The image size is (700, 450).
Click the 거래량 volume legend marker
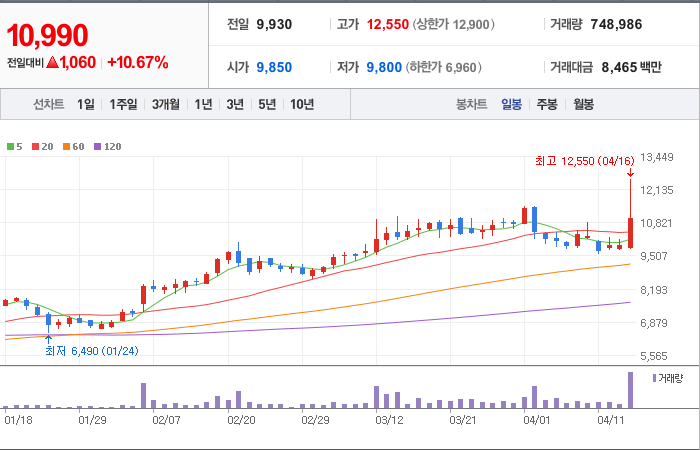667,379
